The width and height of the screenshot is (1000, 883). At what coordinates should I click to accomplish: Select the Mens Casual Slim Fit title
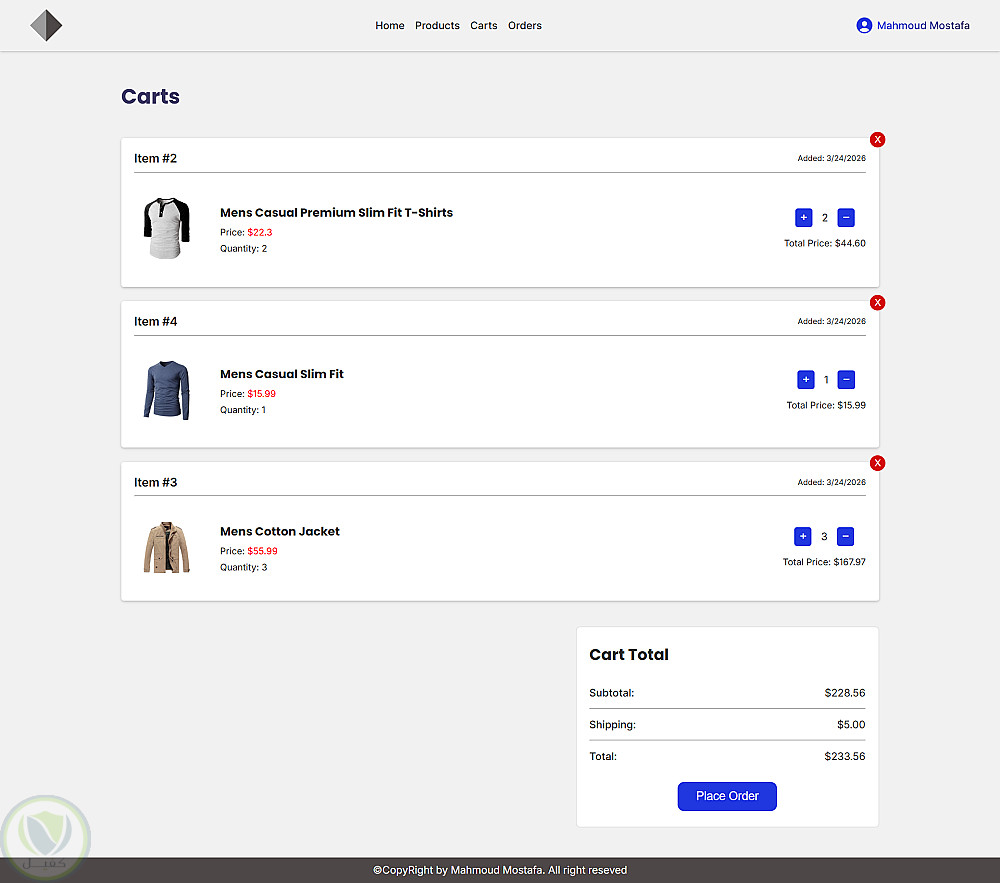tap(281, 374)
